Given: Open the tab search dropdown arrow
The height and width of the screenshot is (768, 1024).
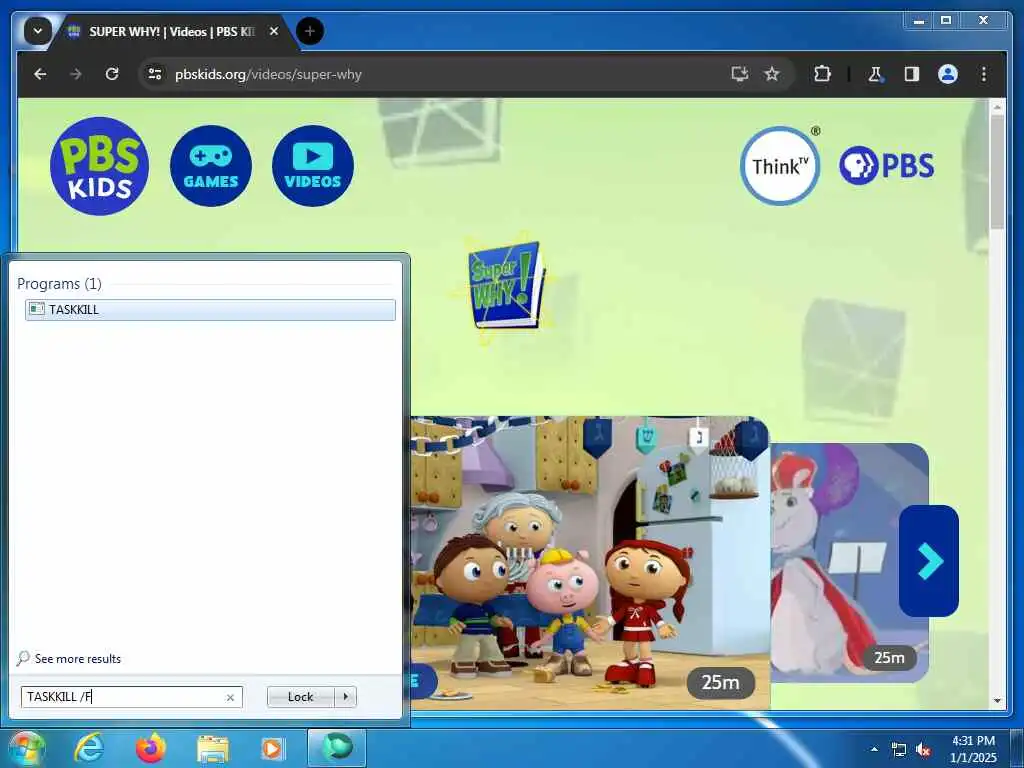Looking at the screenshot, I should point(38,31).
